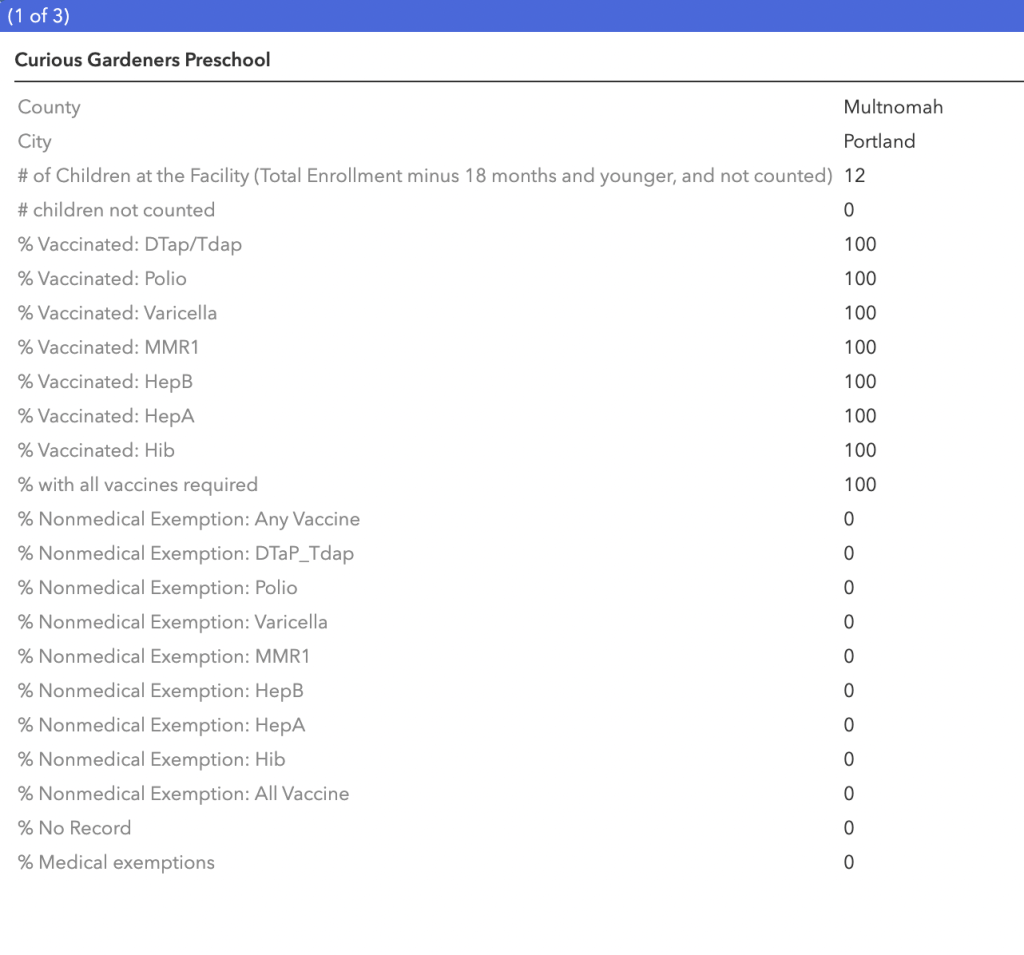Select "% Nonmedical Exemption: All Vaccine" label
This screenshot has height=955, width=1024.
click(184, 794)
